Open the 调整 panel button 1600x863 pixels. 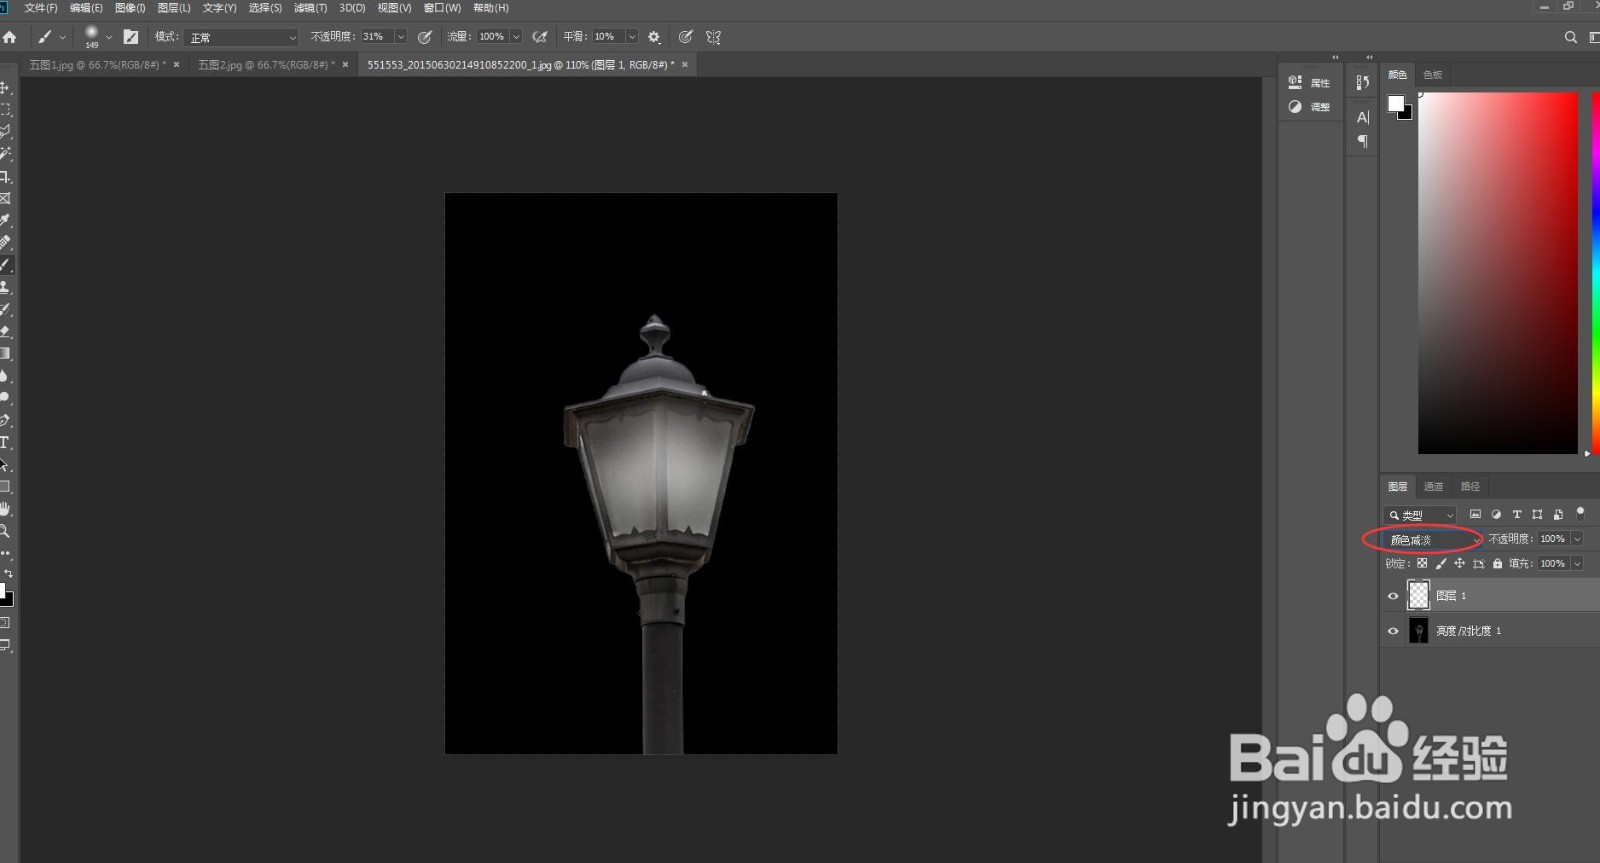point(1310,107)
